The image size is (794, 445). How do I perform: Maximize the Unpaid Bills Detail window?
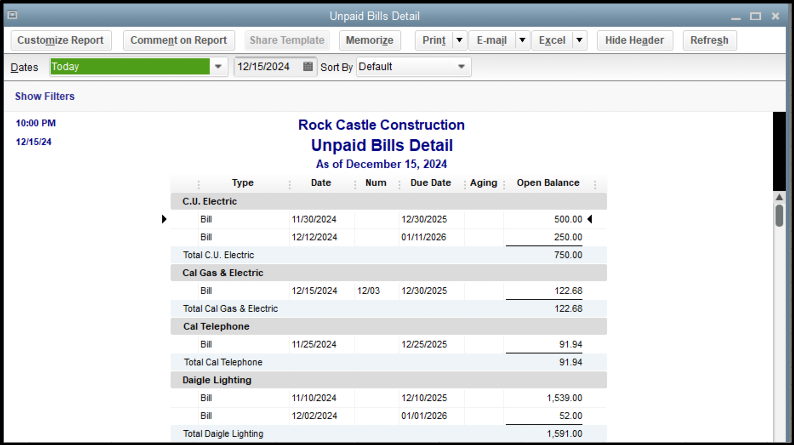tap(756, 16)
